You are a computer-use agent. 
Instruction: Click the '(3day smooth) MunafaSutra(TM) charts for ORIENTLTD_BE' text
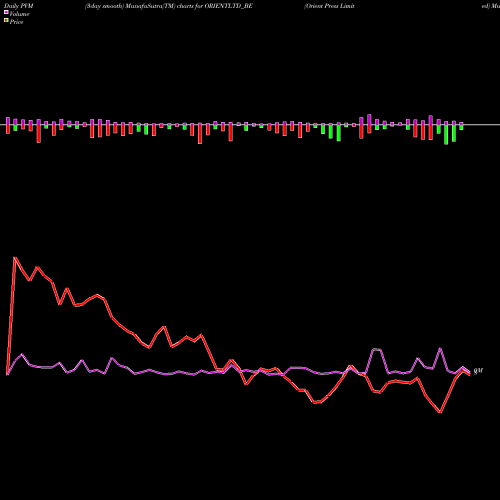pyautogui.click(x=169, y=6)
